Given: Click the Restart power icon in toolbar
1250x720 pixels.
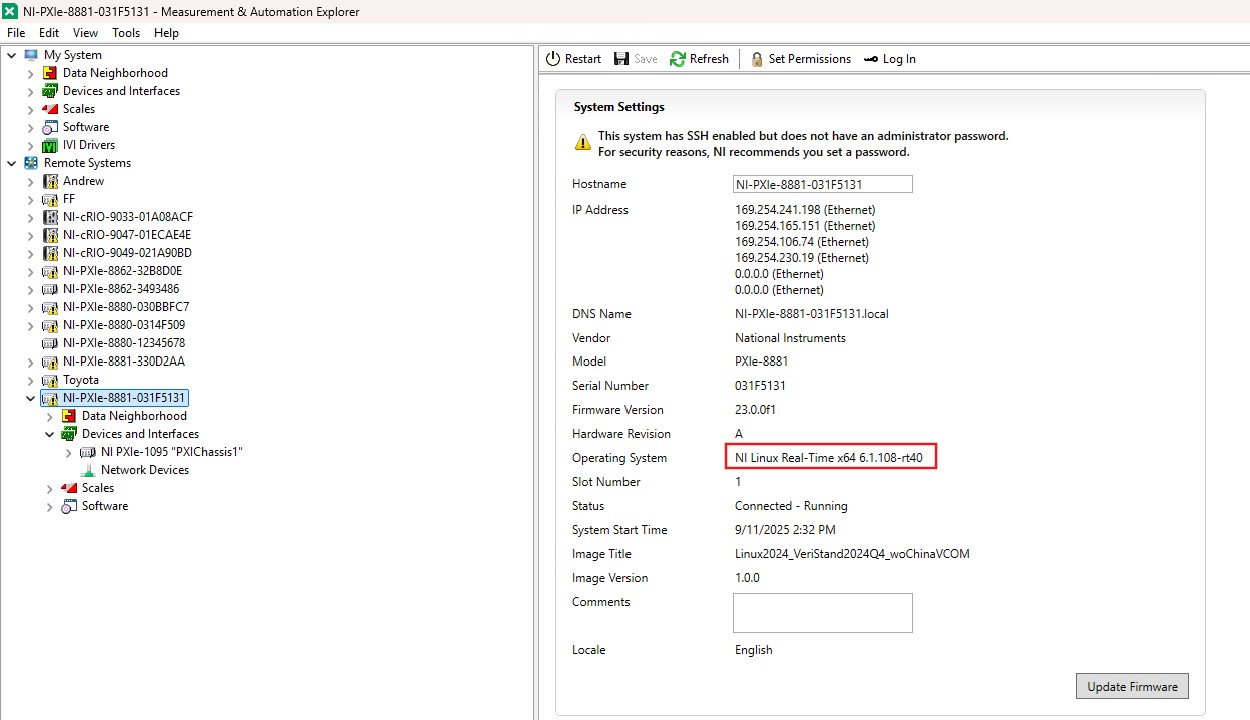Looking at the screenshot, I should pyautogui.click(x=553, y=59).
